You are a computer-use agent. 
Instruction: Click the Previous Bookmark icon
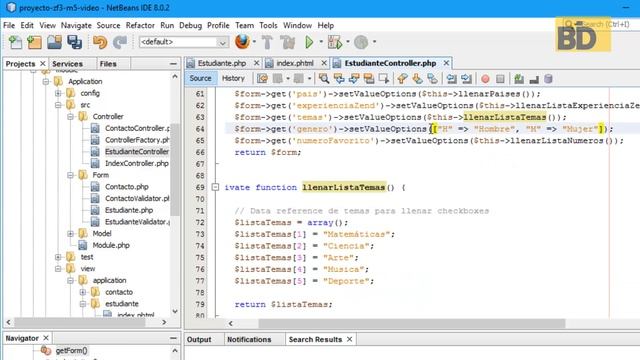coord(402,78)
